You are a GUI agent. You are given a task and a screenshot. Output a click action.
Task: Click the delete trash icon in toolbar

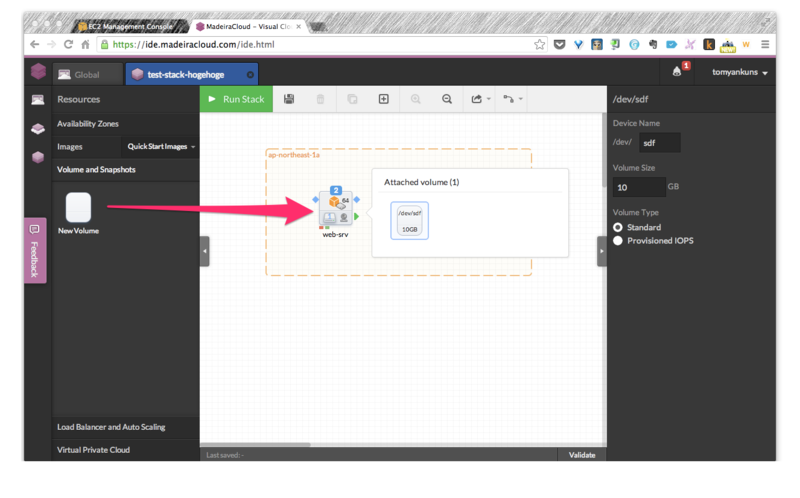pos(320,99)
